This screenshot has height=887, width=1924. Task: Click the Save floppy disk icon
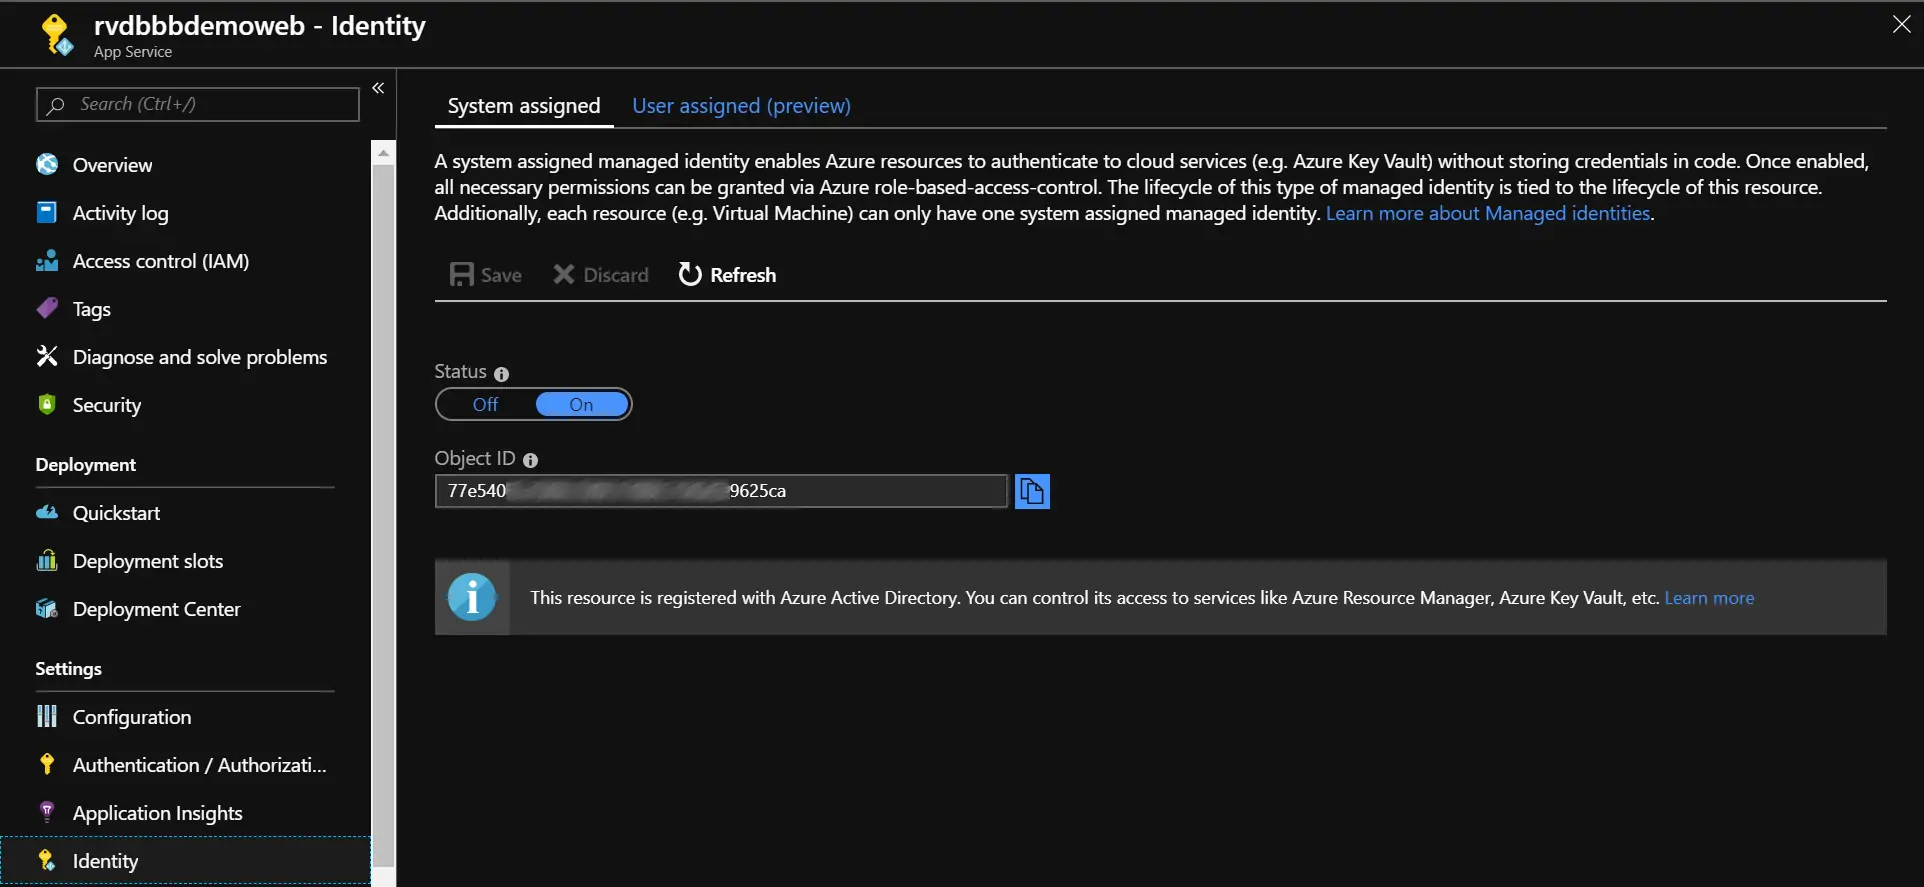click(461, 274)
